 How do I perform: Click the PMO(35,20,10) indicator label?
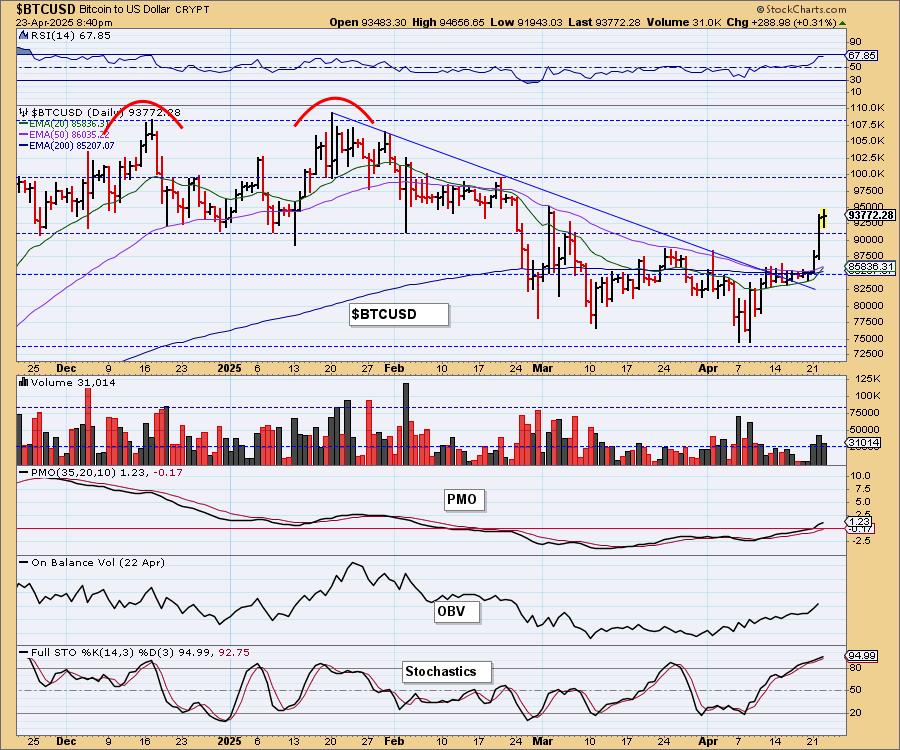[101, 472]
